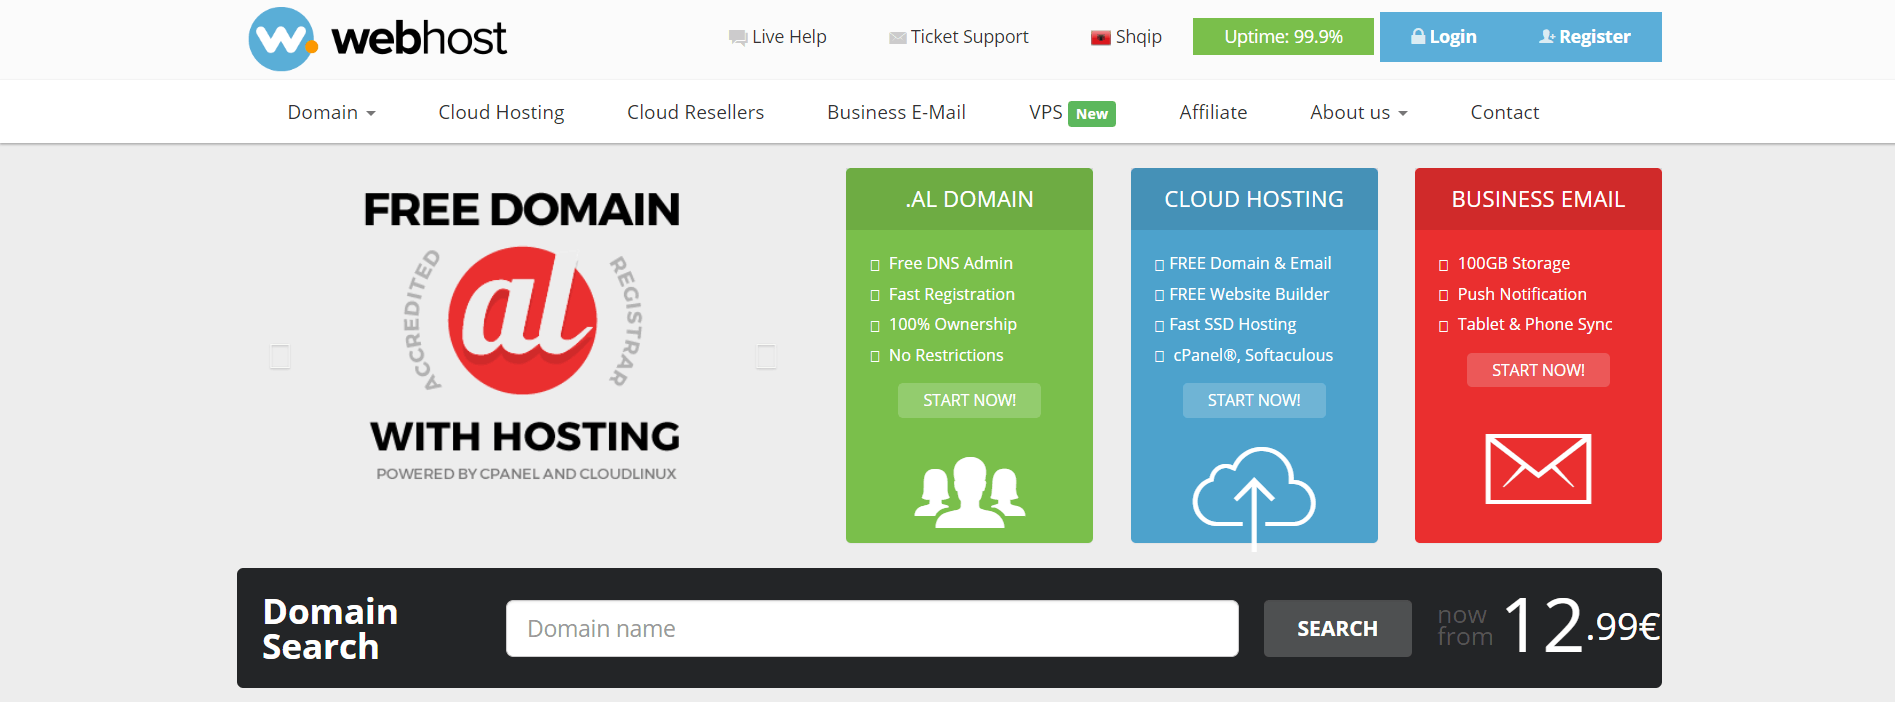Screen dimensions: 1895x702
Task: Open Business E-Mail page
Action: pyautogui.click(x=896, y=112)
